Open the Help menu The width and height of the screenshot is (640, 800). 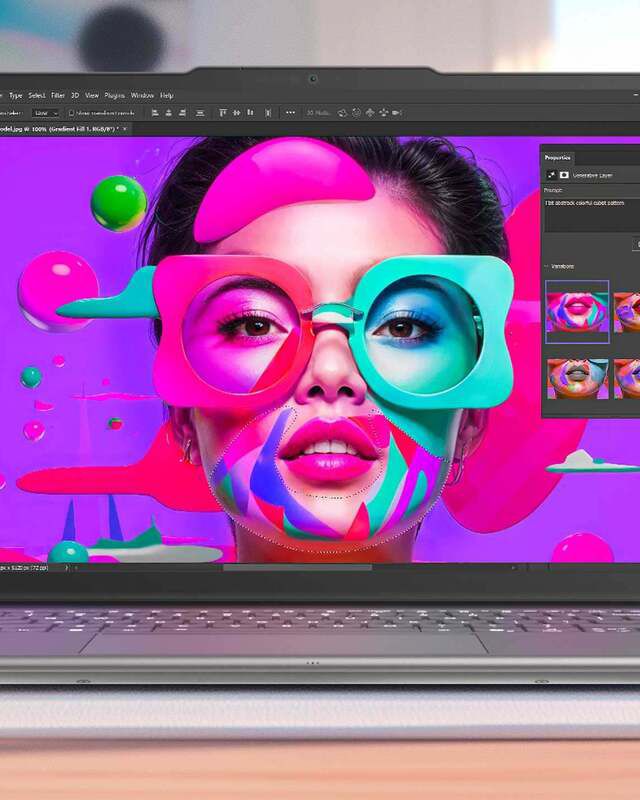166,95
